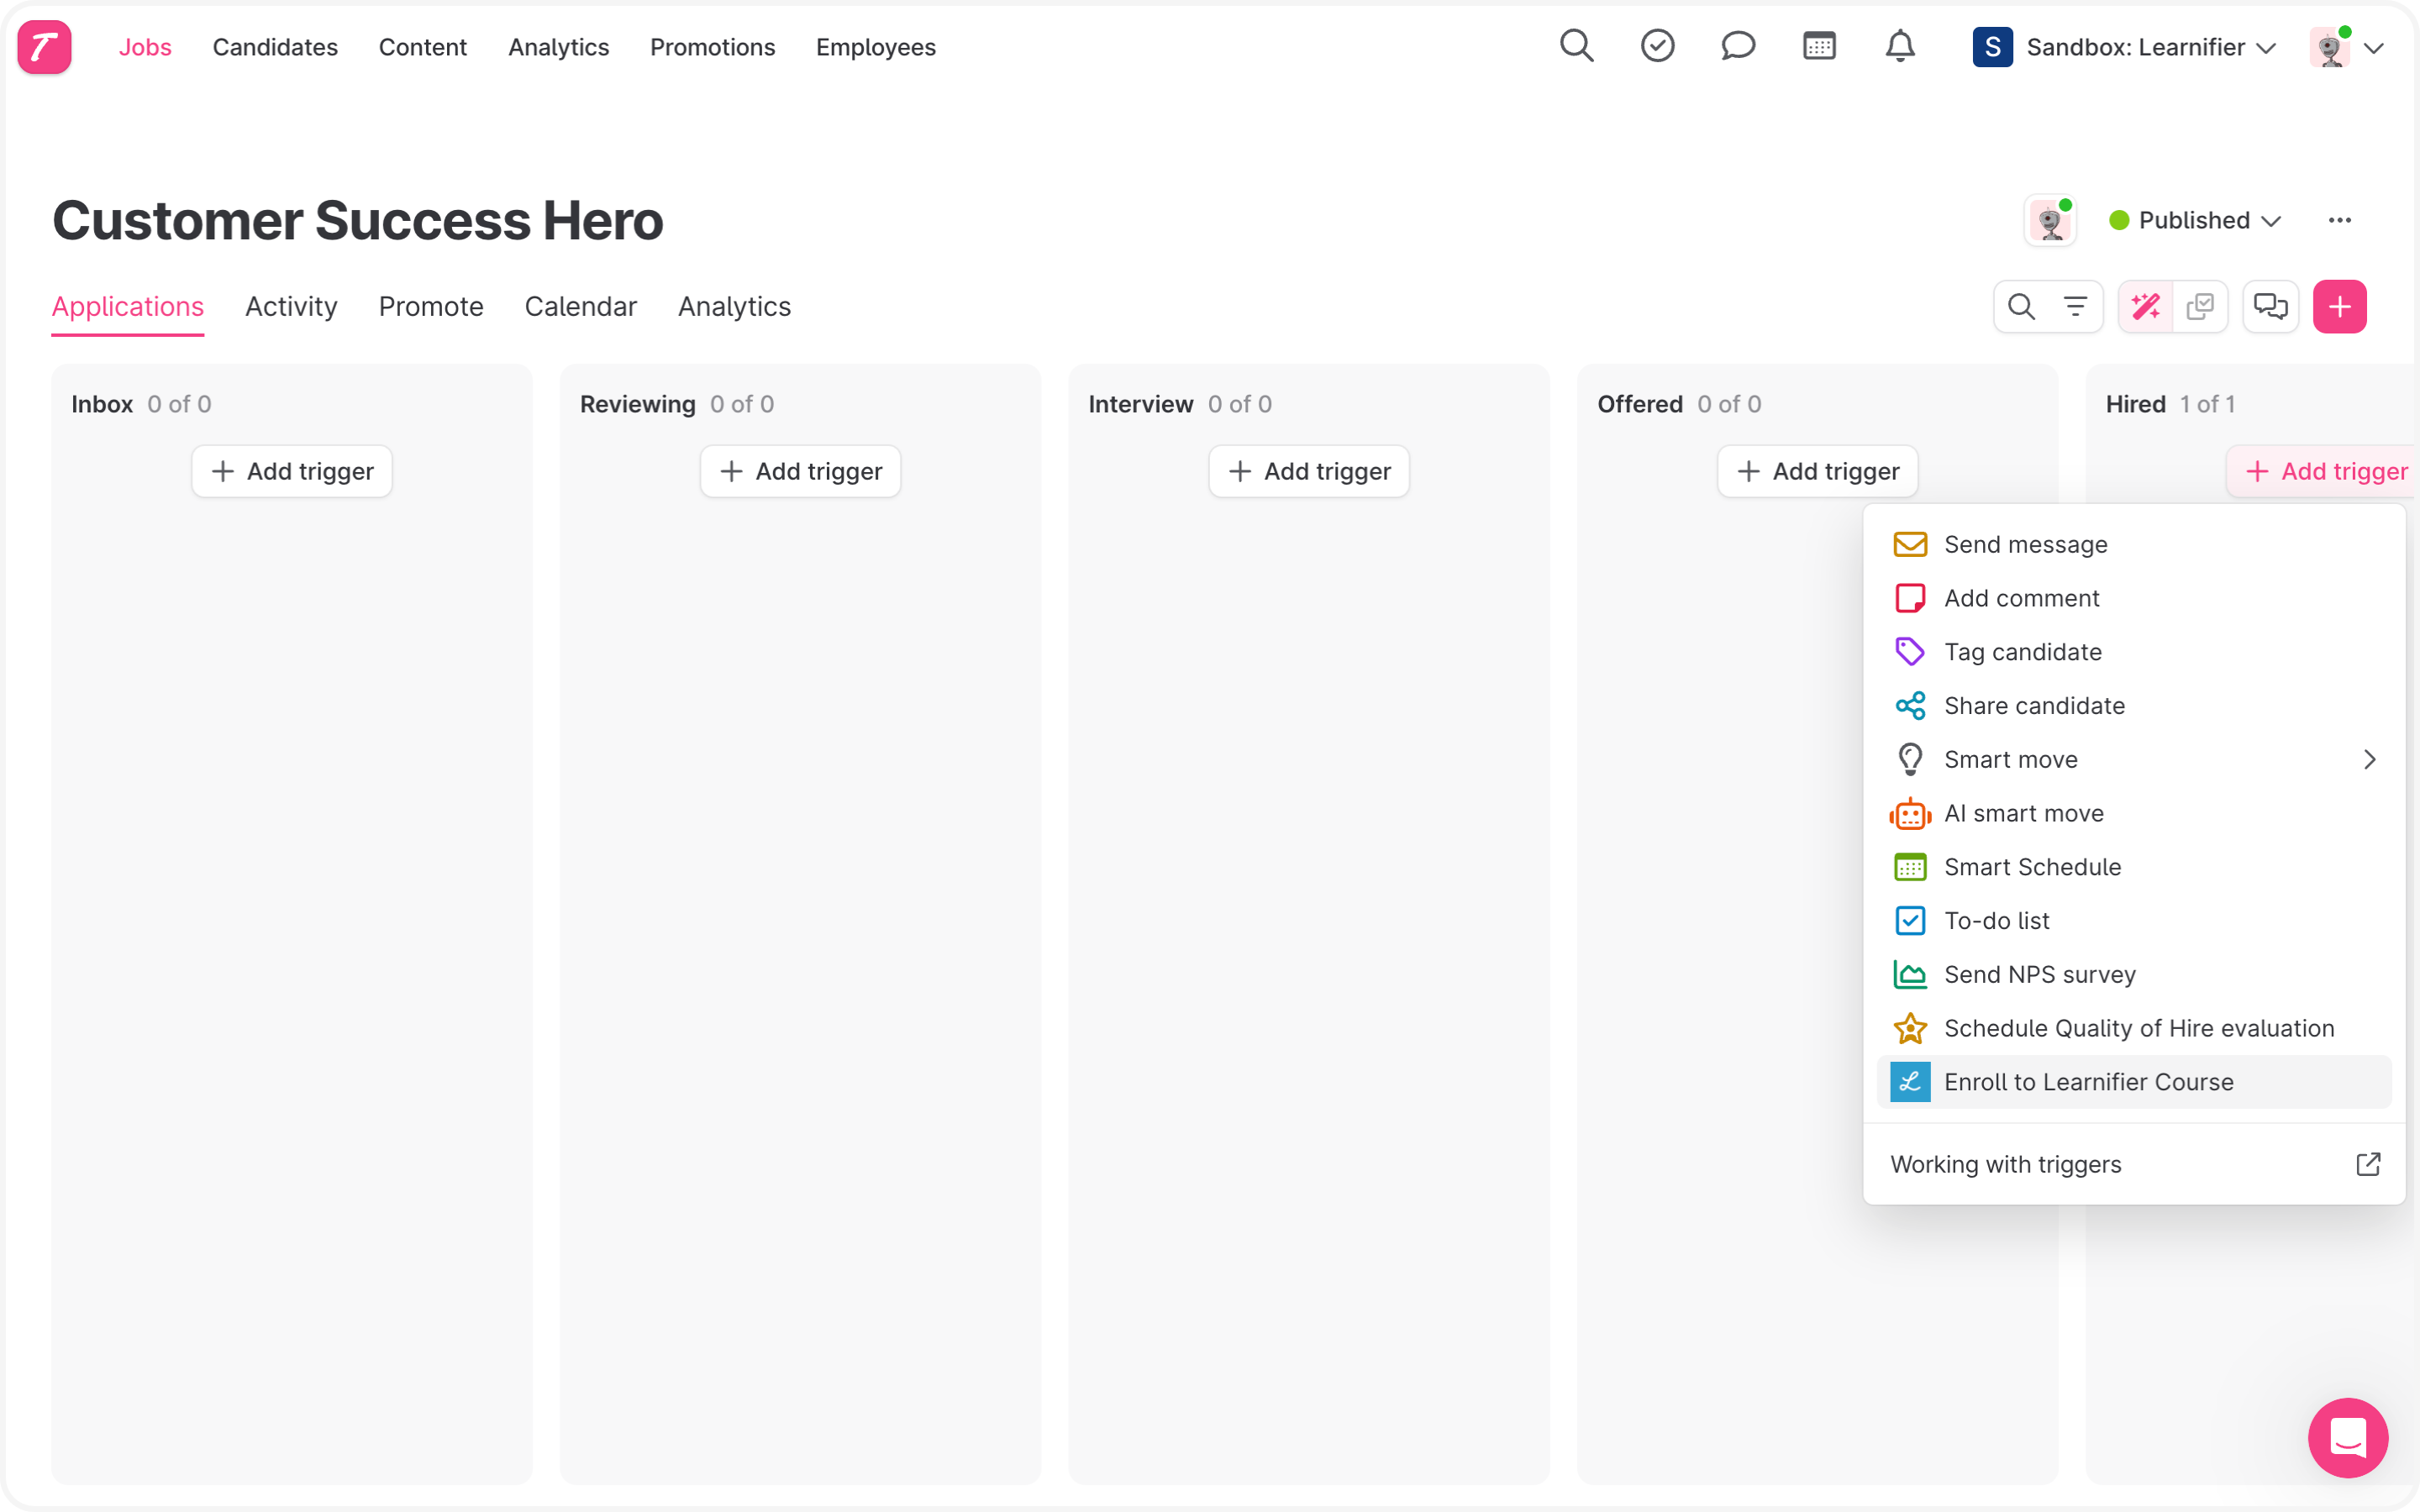The height and width of the screenshot is (1512, 2420).
Task: Toggle the bulk select cards icon
Action: 2200,306
